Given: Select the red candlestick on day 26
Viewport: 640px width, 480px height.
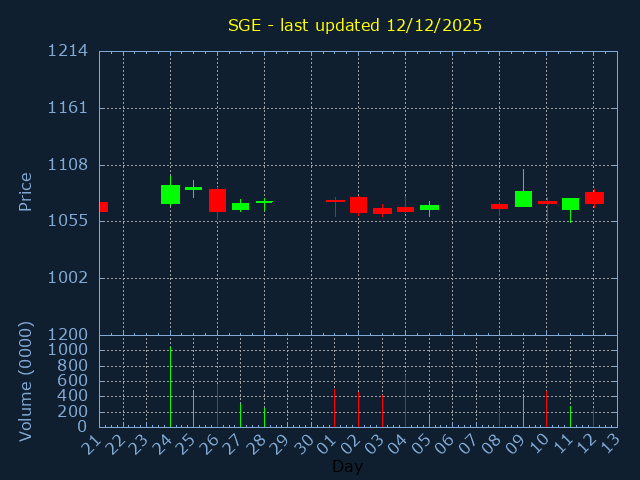Looking at the screenshot, I should (x=217, y=200).
